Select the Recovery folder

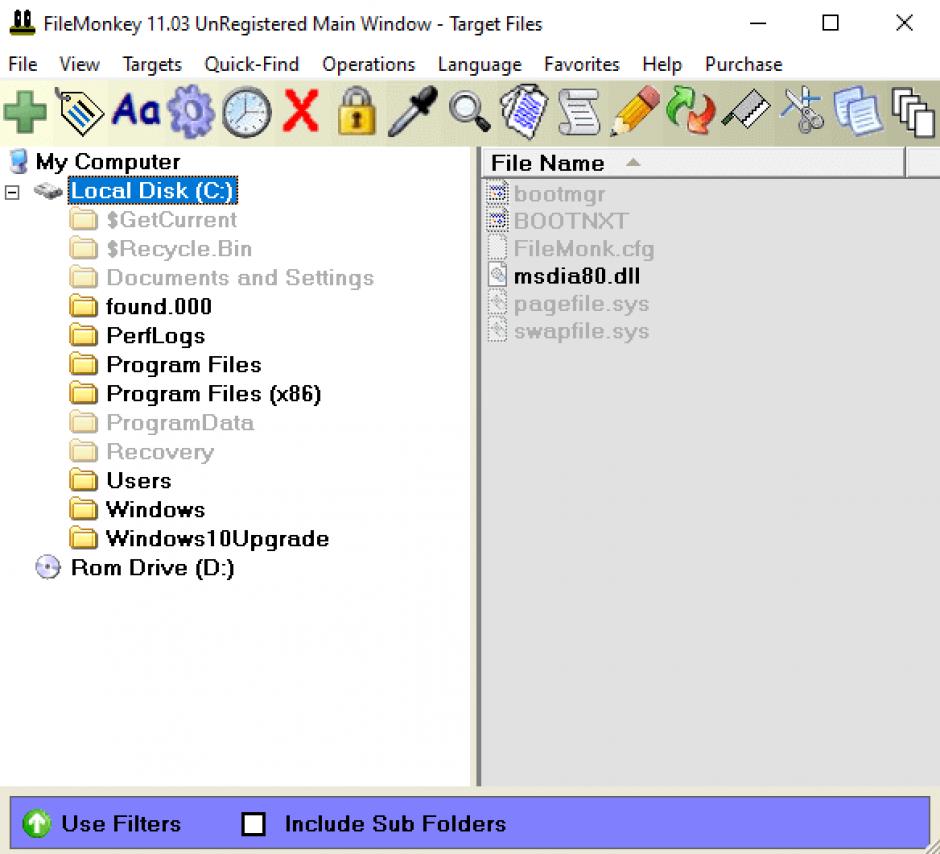[160, 451]
